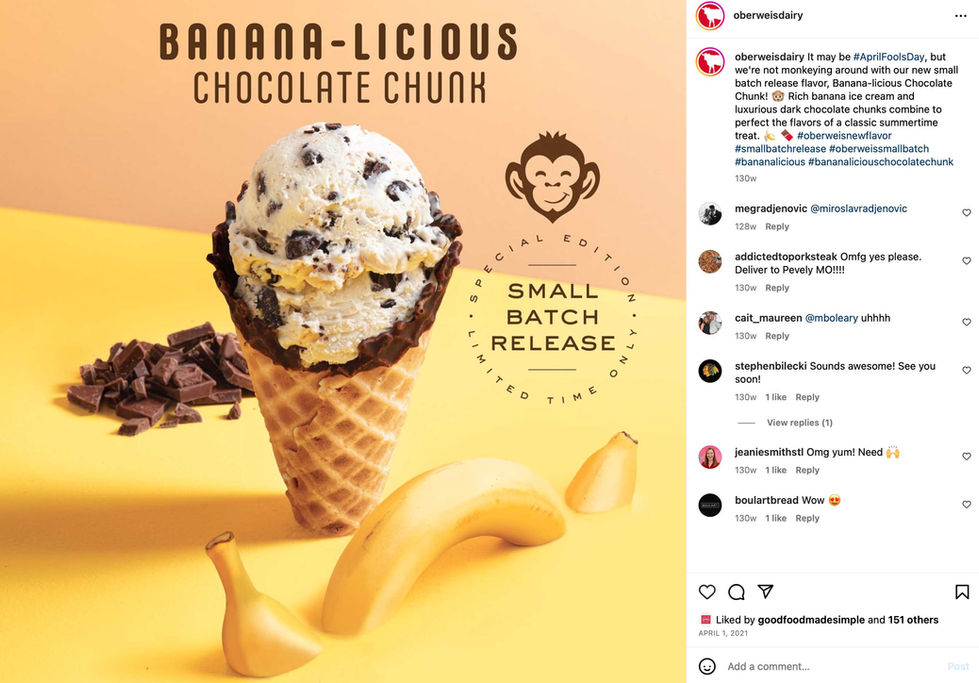Image resolution: width=979 pixels, height=683 pixels.
Task: Open stephenbilecki's profile avatar
Action: click(710, 371)
